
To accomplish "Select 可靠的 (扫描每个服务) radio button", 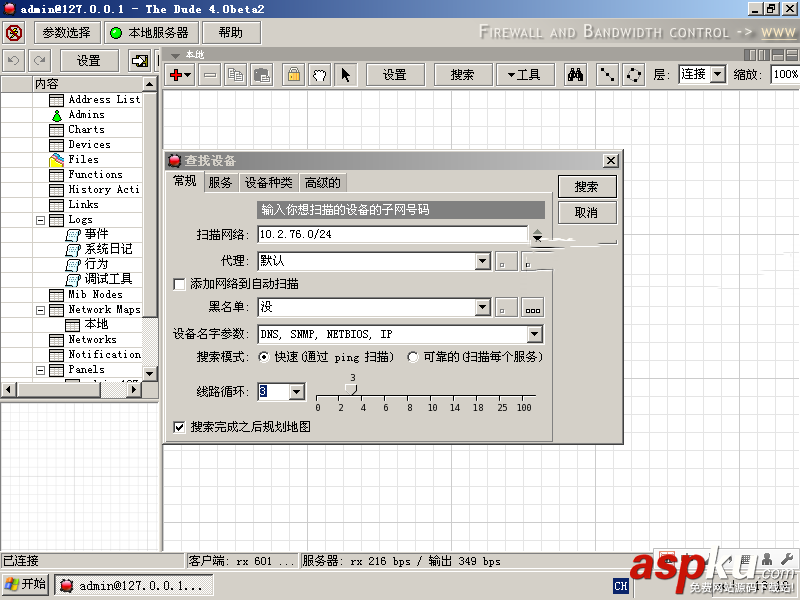I will [413, 357].
